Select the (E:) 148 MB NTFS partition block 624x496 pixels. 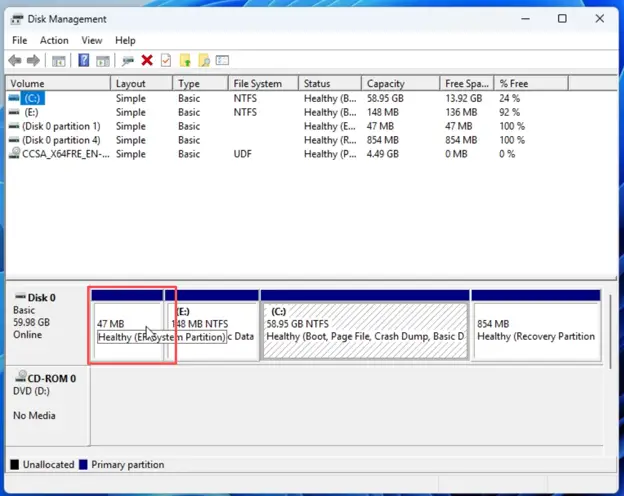tap(212, 326)
